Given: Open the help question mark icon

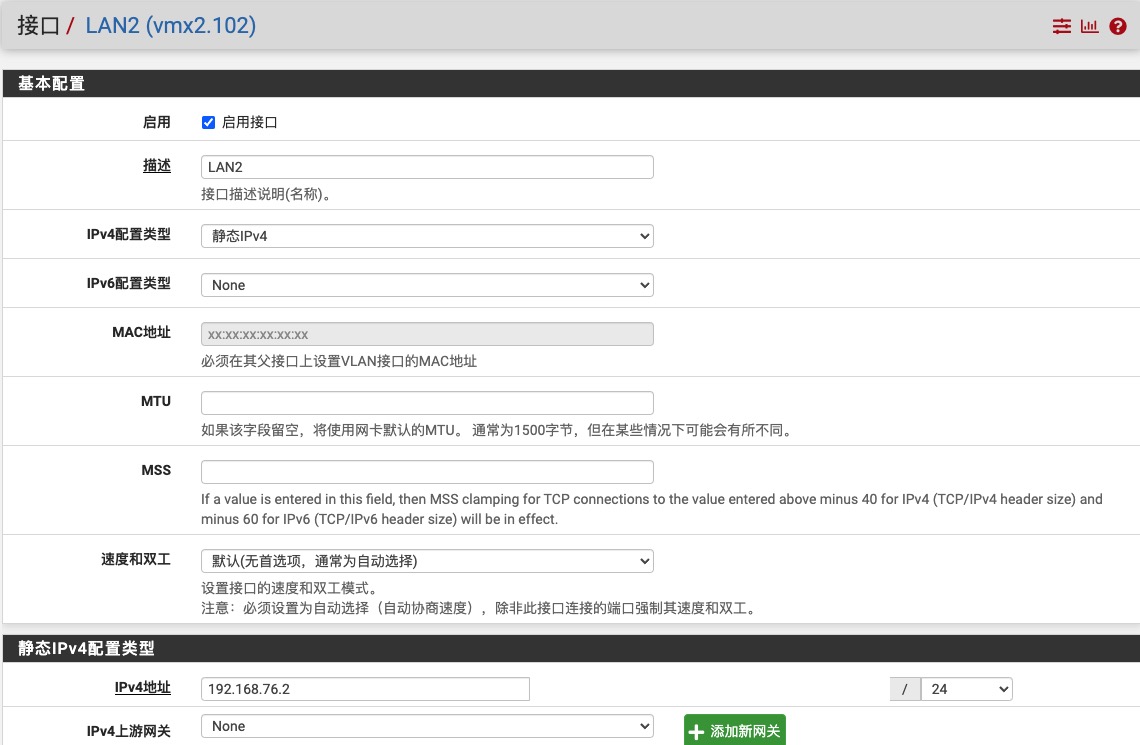Looking at the screenshot, I should 1118,27.
